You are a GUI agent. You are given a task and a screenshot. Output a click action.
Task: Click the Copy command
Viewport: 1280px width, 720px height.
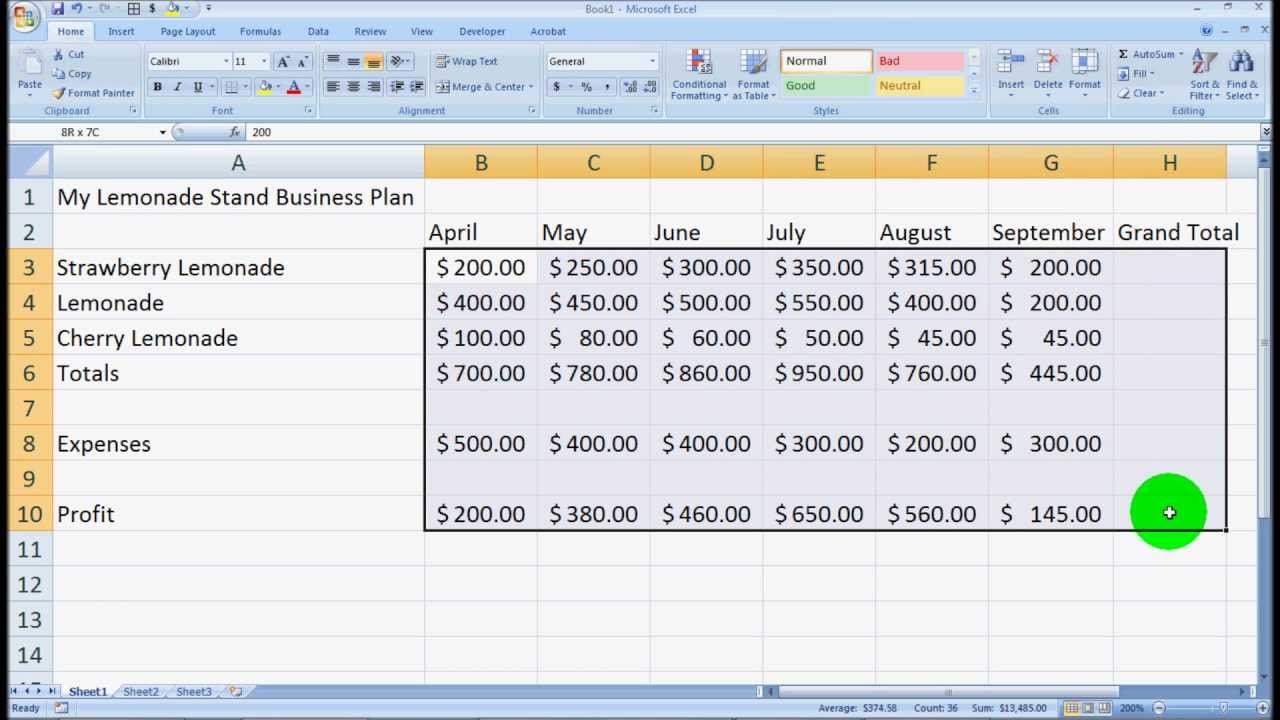pos(72,74)
